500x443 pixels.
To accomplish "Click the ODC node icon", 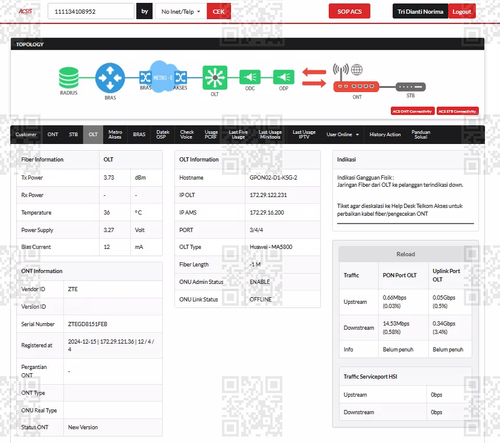I will pyautogui.click(x=250, y=77).
